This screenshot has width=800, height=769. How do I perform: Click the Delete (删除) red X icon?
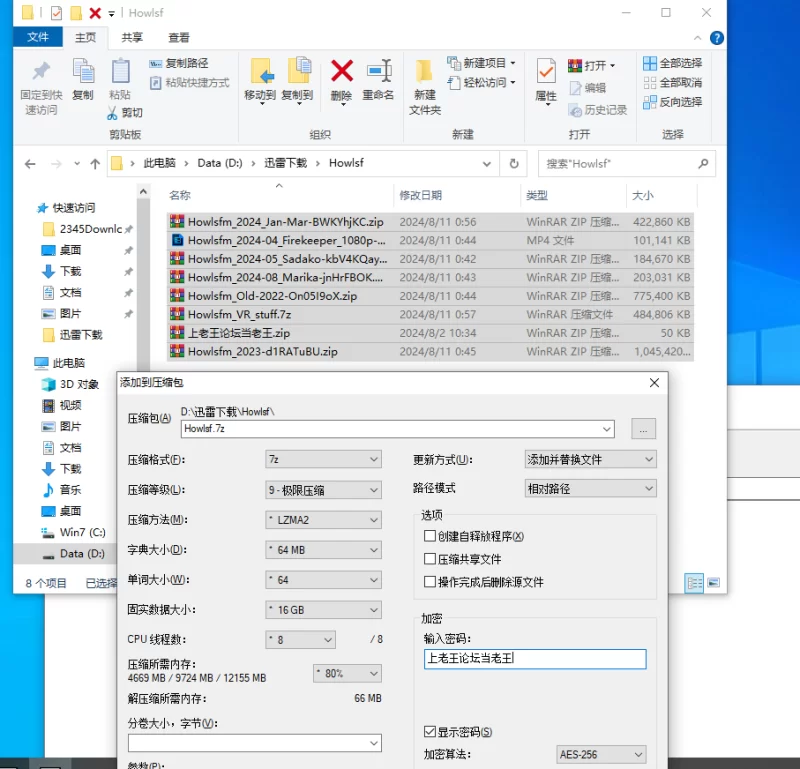click(x=341, y=72)
